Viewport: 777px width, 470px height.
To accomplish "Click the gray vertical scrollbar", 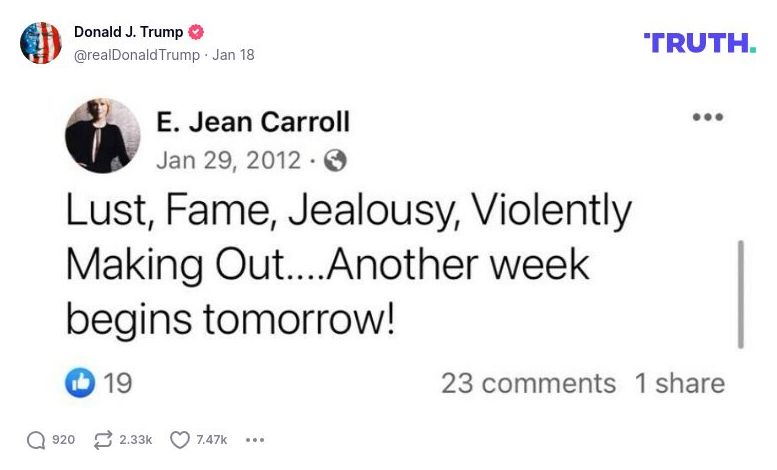I will (x=740, y=294).
